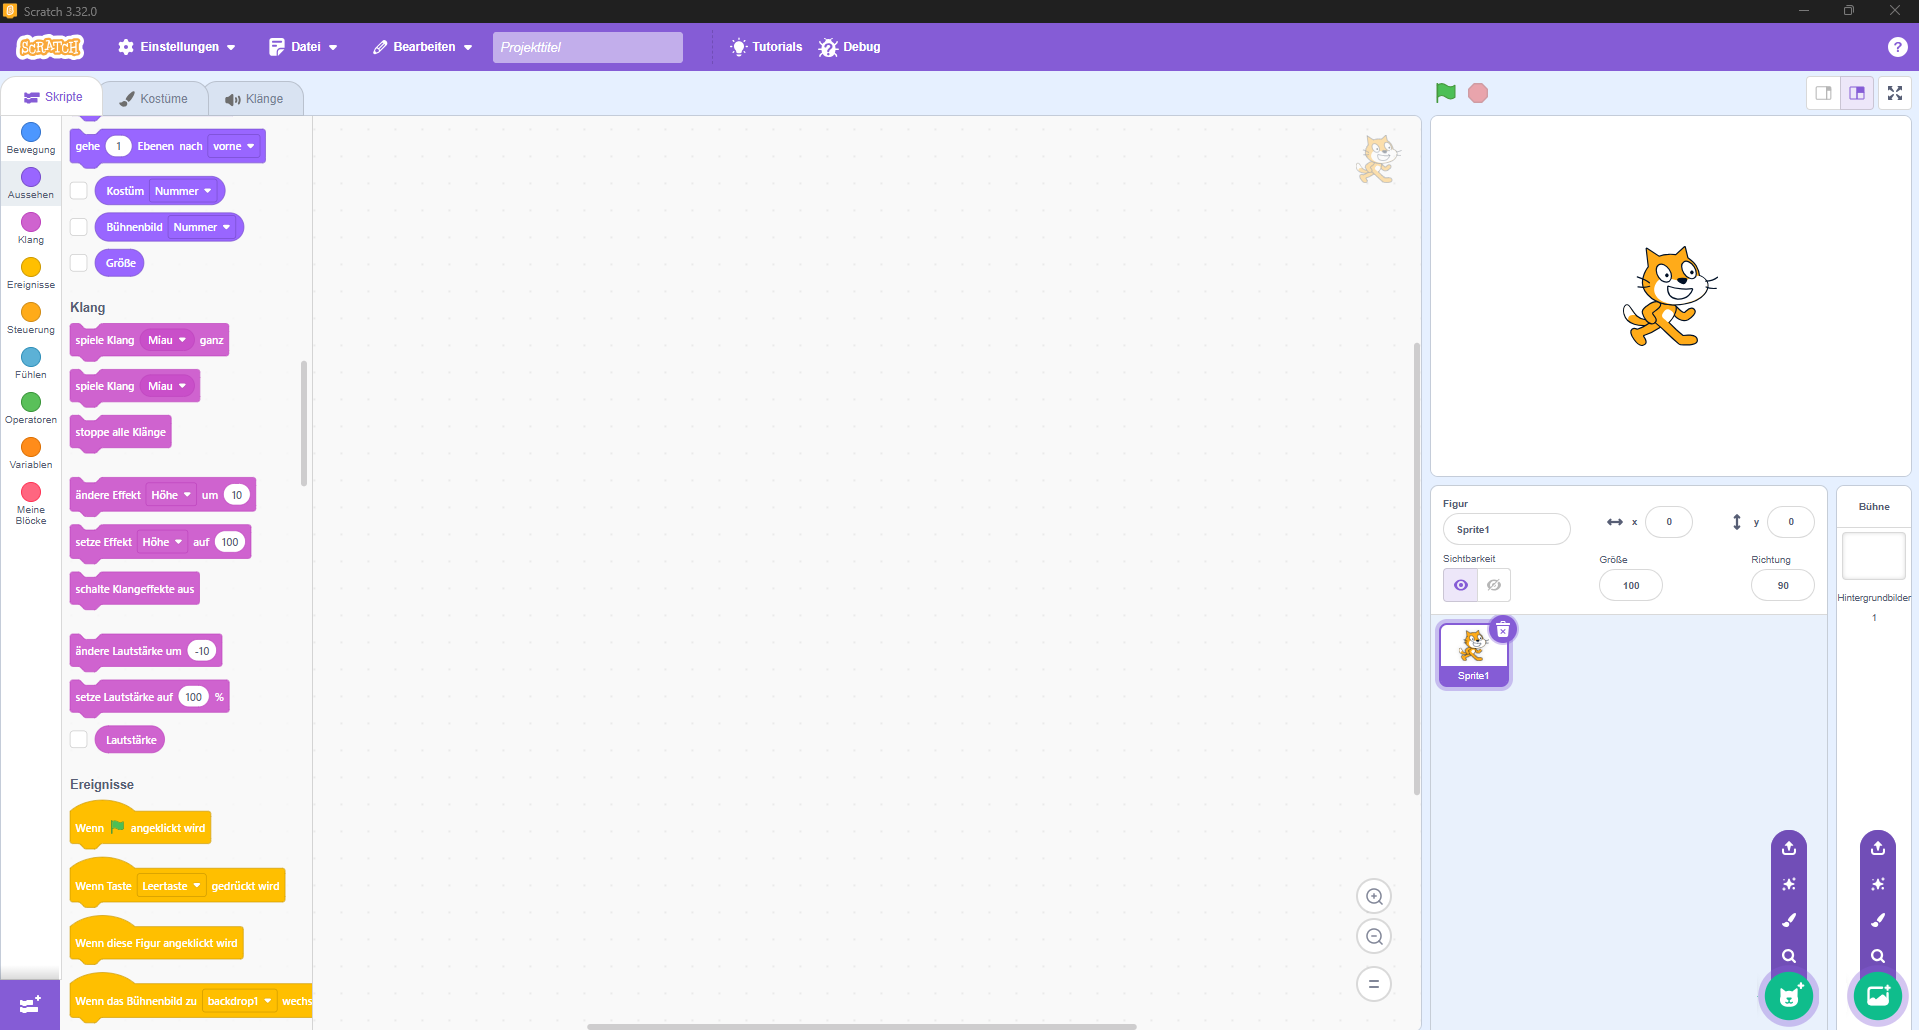This screenshot has height=1030, width=1919.
Task: Click the Projekttitel input field
Action: [x=588, y=47]
